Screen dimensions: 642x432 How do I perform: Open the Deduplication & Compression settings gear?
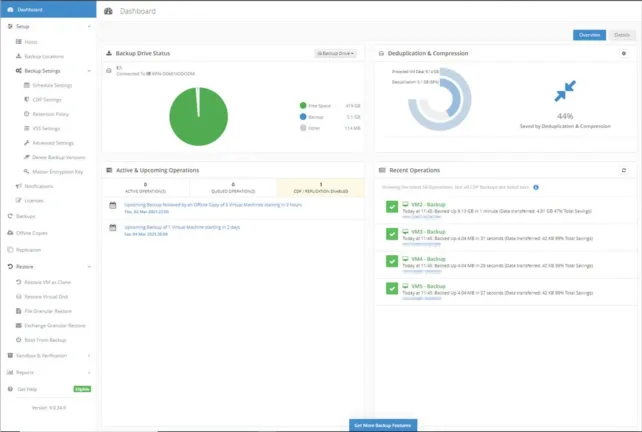pyautogui.click(x=623, y=53)
